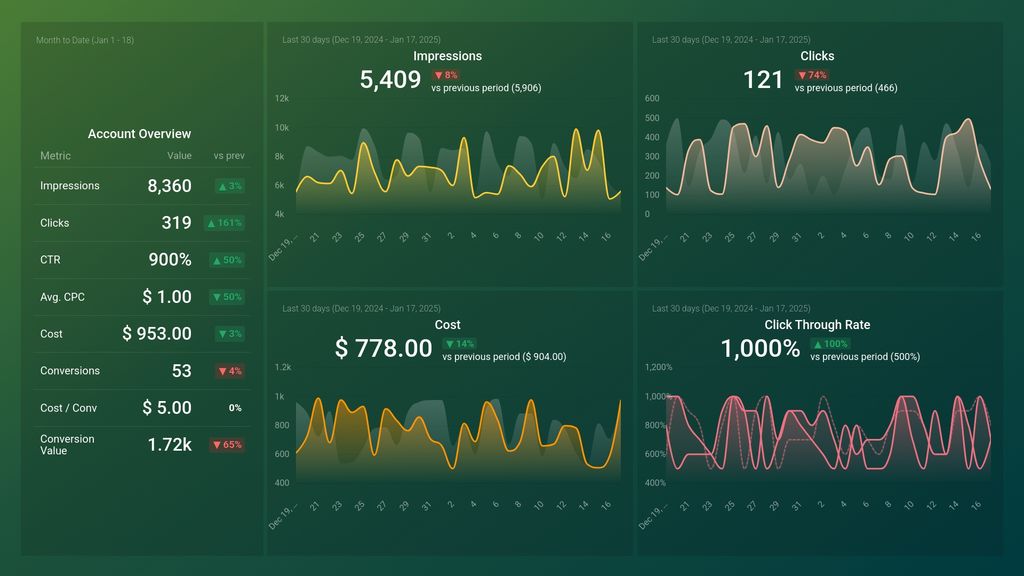The image size is (1024, 576).
Task: Click the Clicks 161% change badge
Action: coord(225,223)
